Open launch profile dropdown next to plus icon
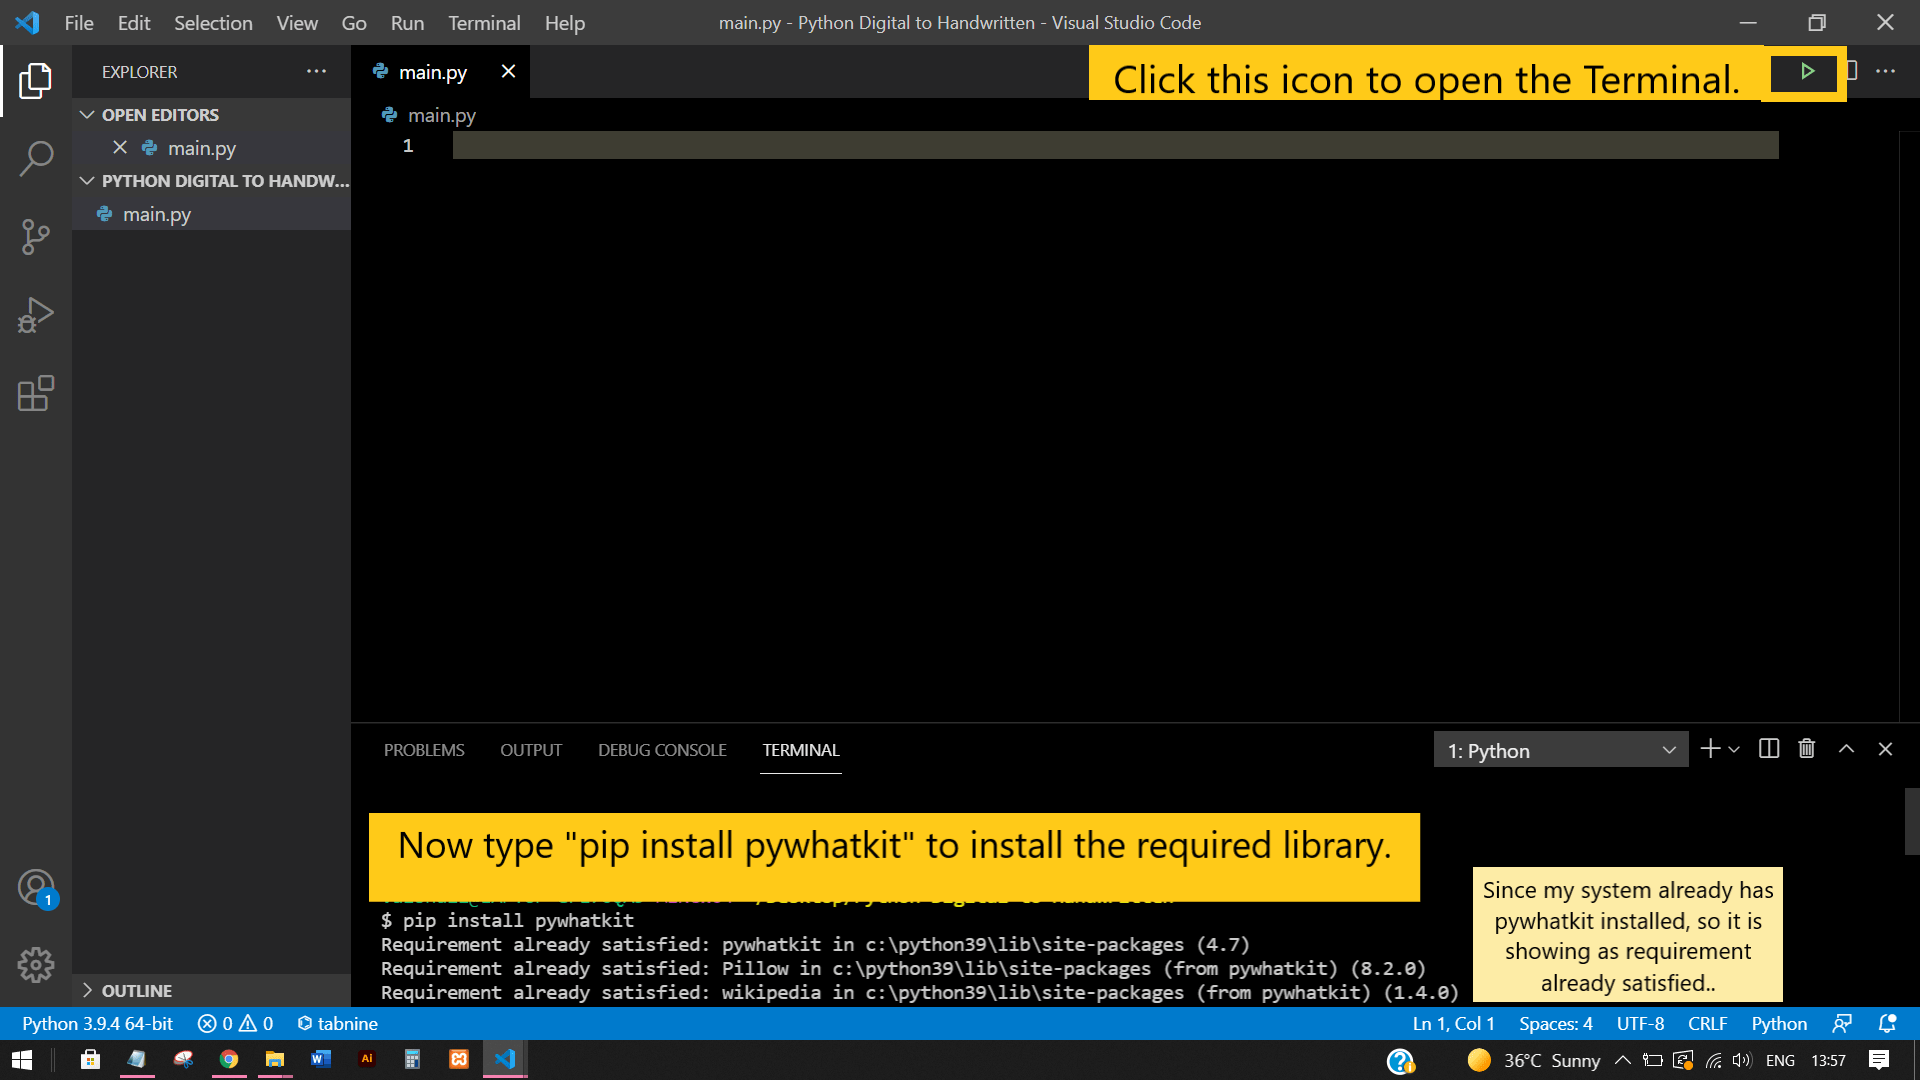Image resolution: width=1920 pixels, height=1080 pixels. (x=1732, y=748)
